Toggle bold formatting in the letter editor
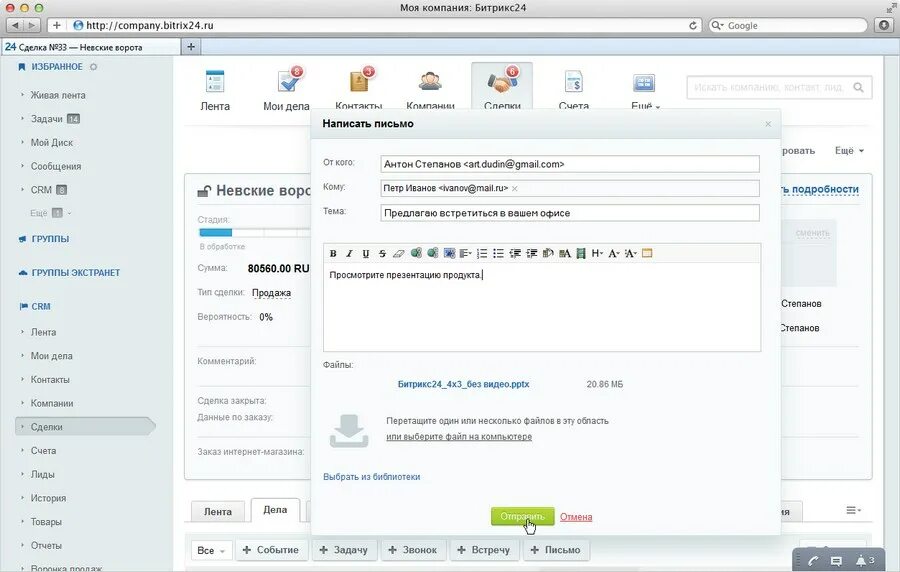 click(333, 253)
